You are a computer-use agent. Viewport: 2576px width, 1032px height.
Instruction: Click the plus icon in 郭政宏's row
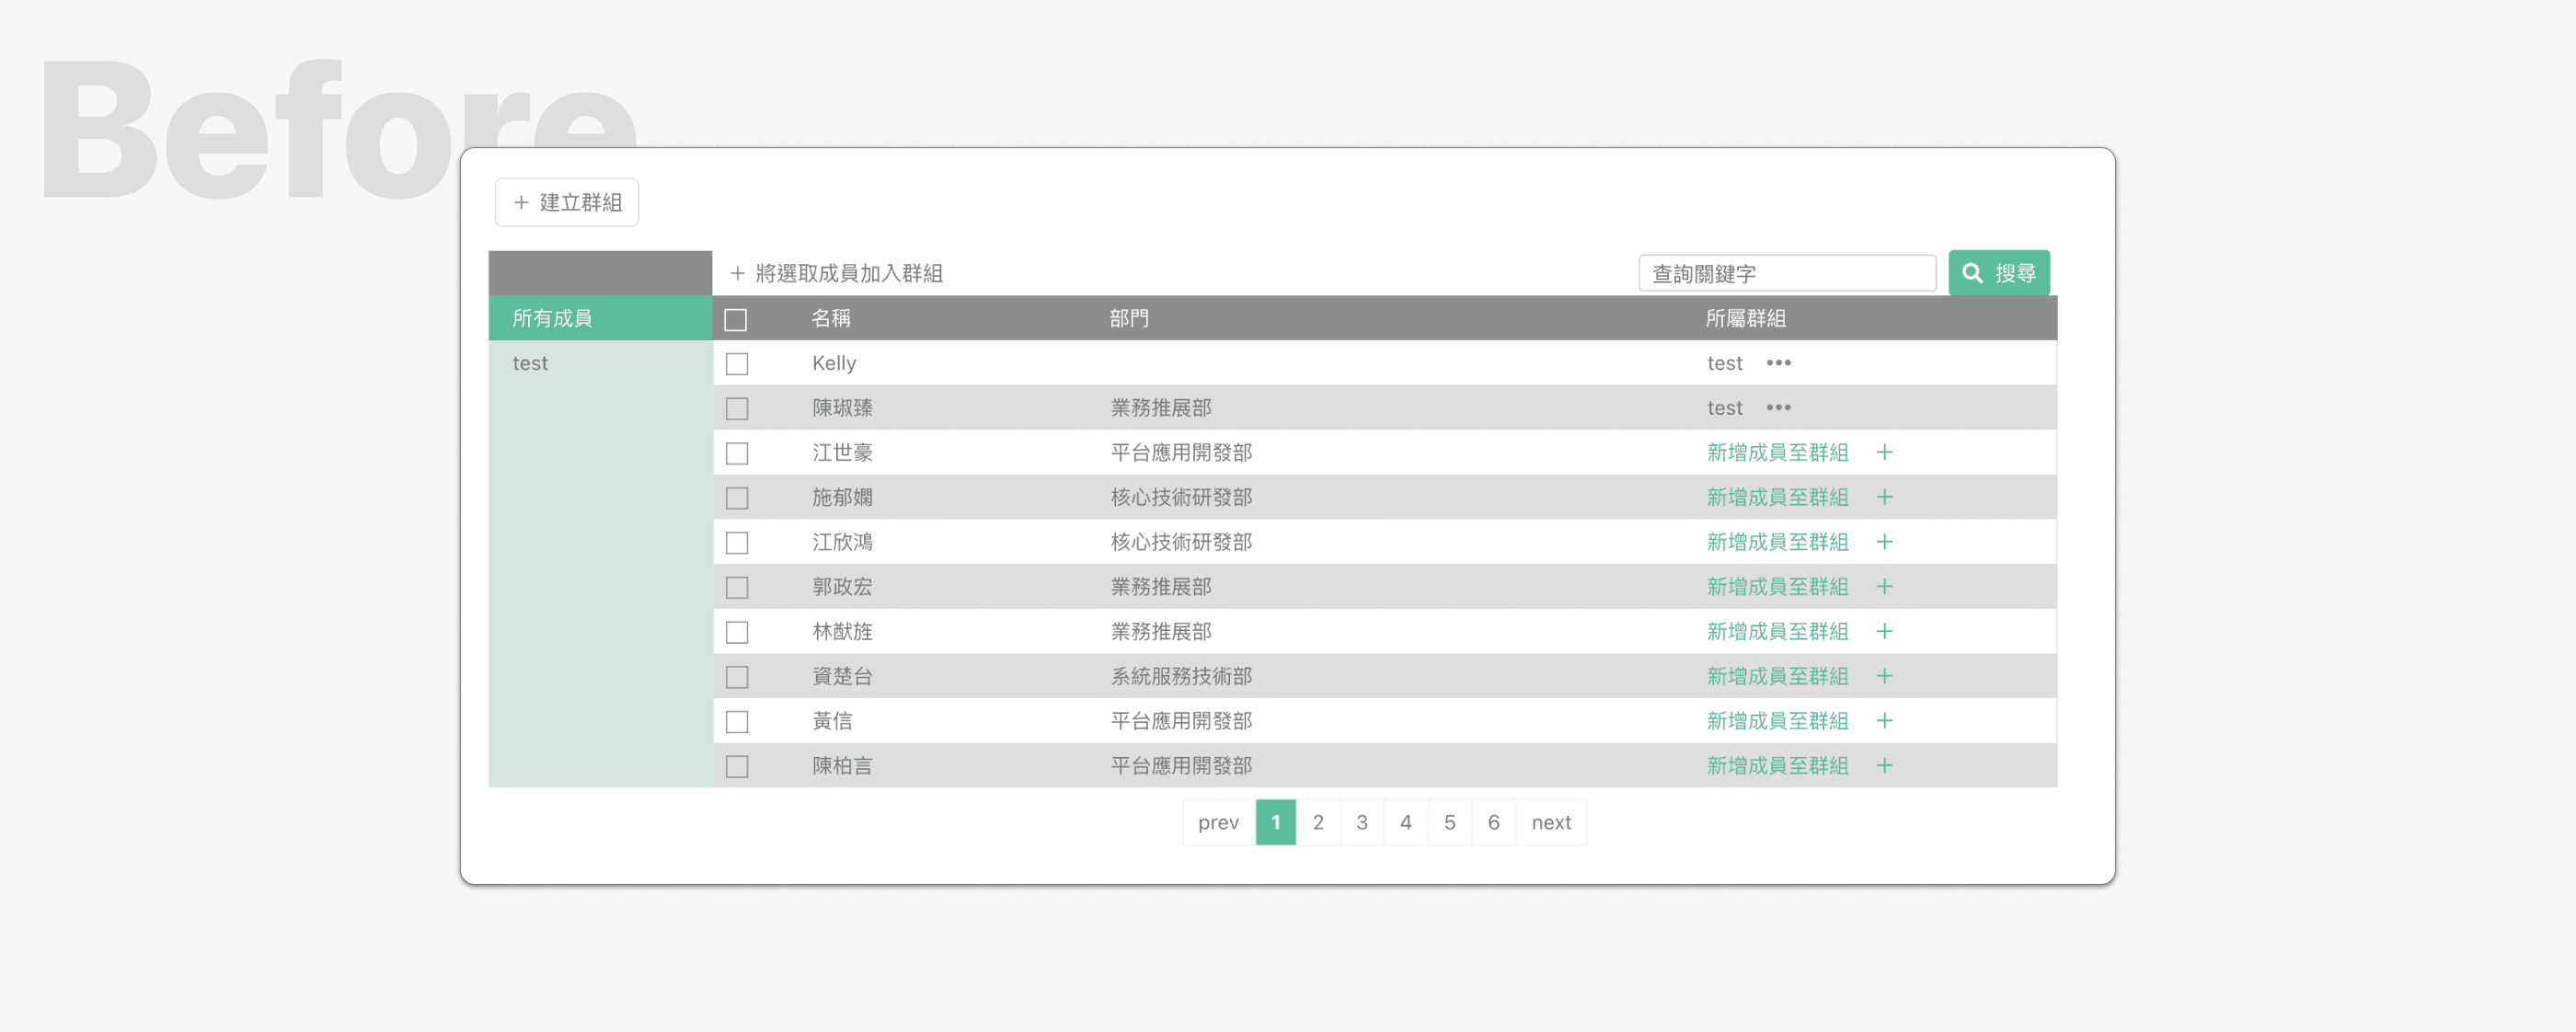1884,587
